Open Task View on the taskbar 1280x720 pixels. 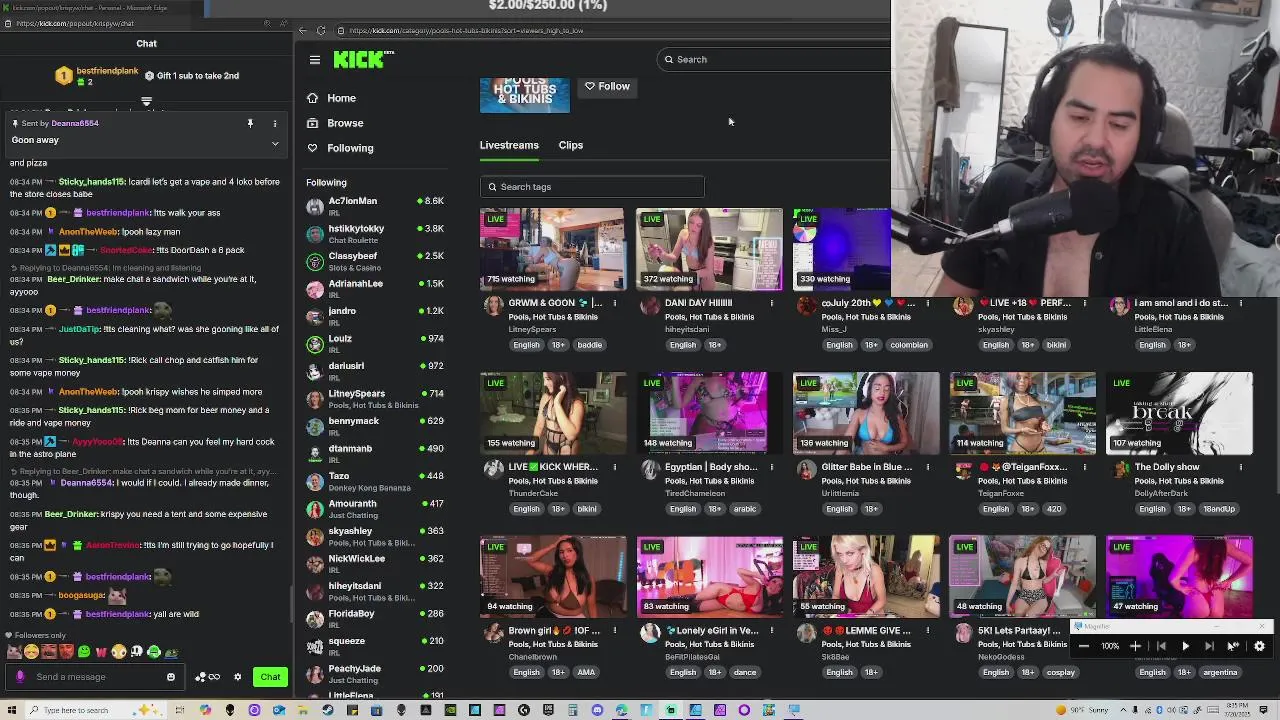(180, 710)
